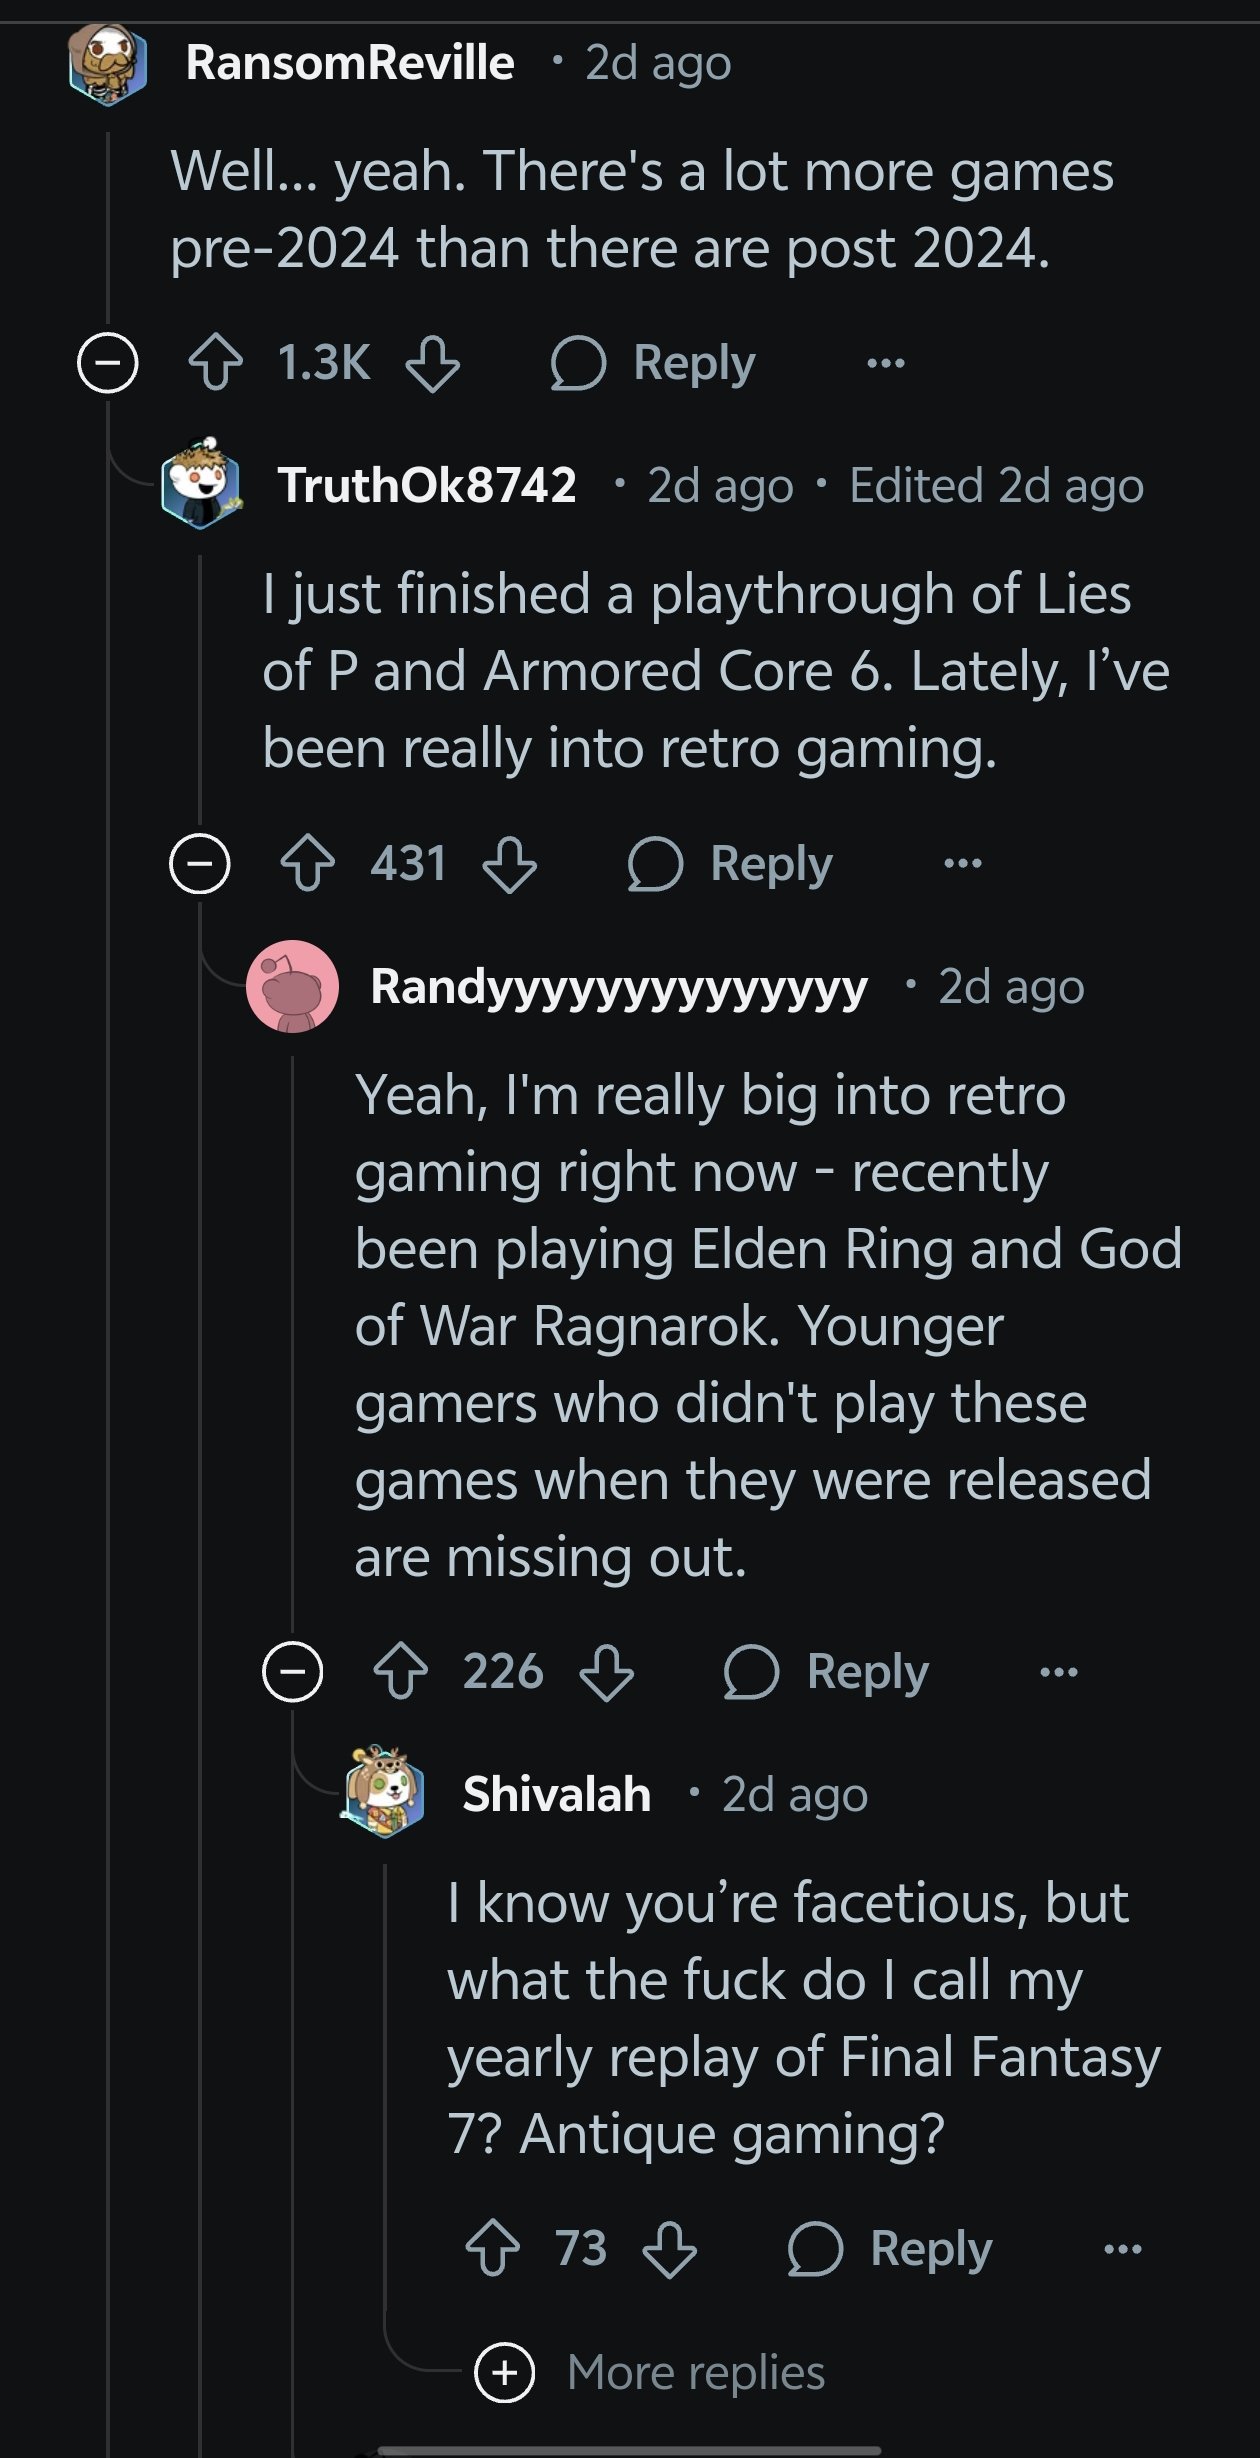The width and height of the screenshot is (1260, 2458).
Task: Downvote Shivalah's comment
Action: 669,2249
